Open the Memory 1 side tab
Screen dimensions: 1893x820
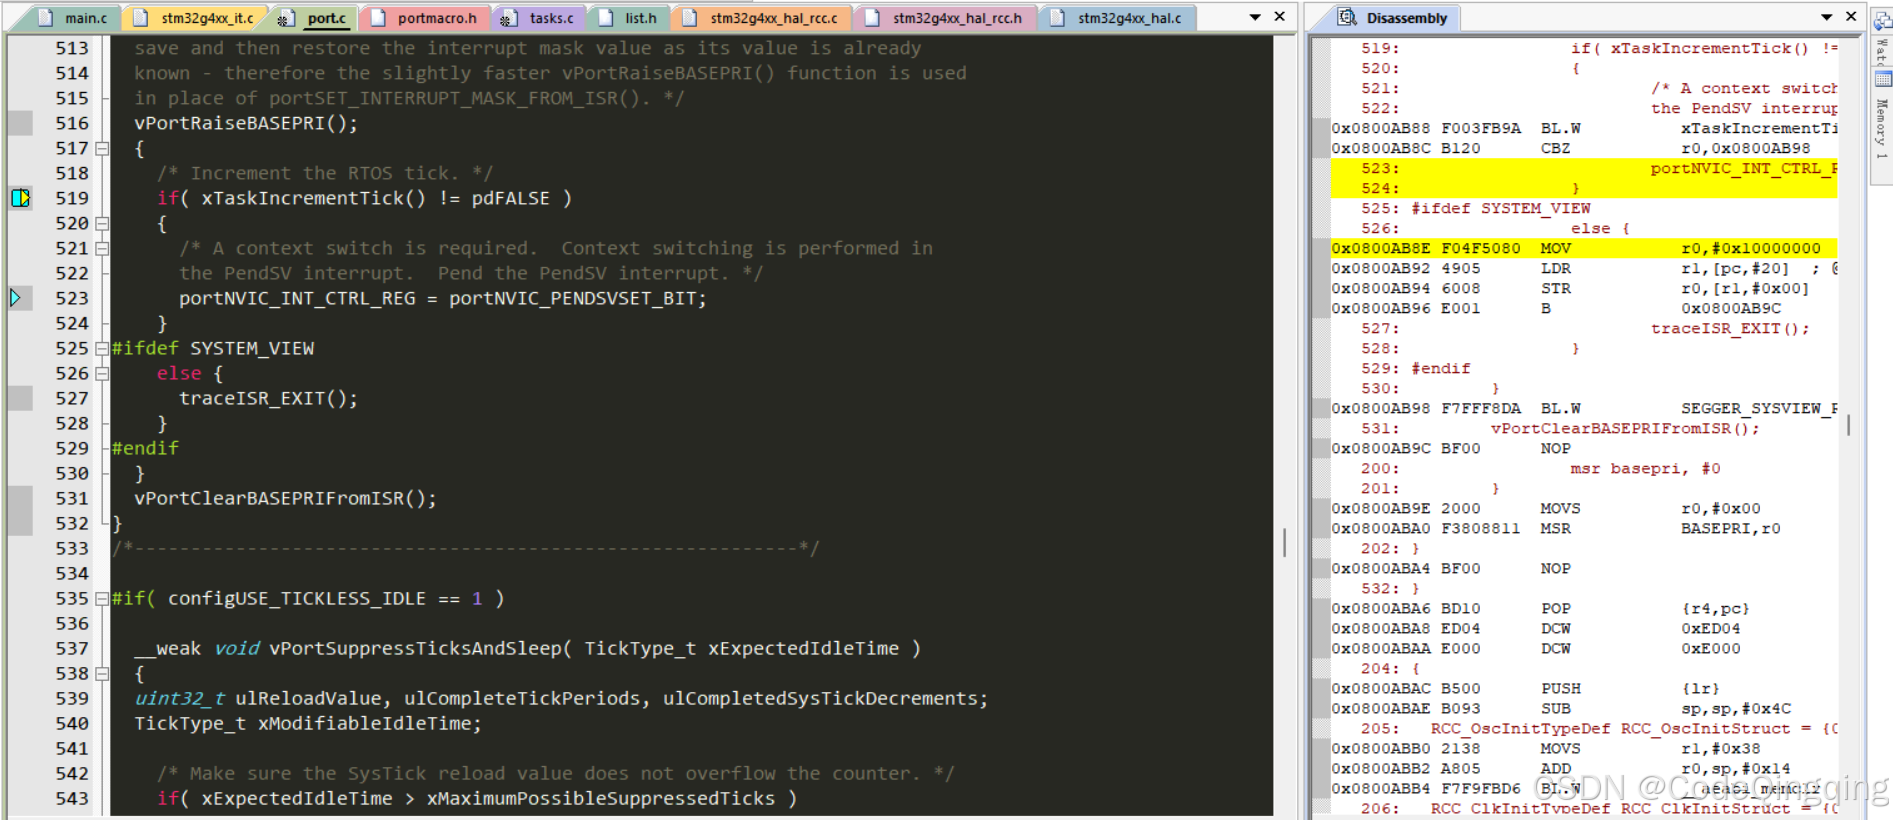pos(1882,128)
